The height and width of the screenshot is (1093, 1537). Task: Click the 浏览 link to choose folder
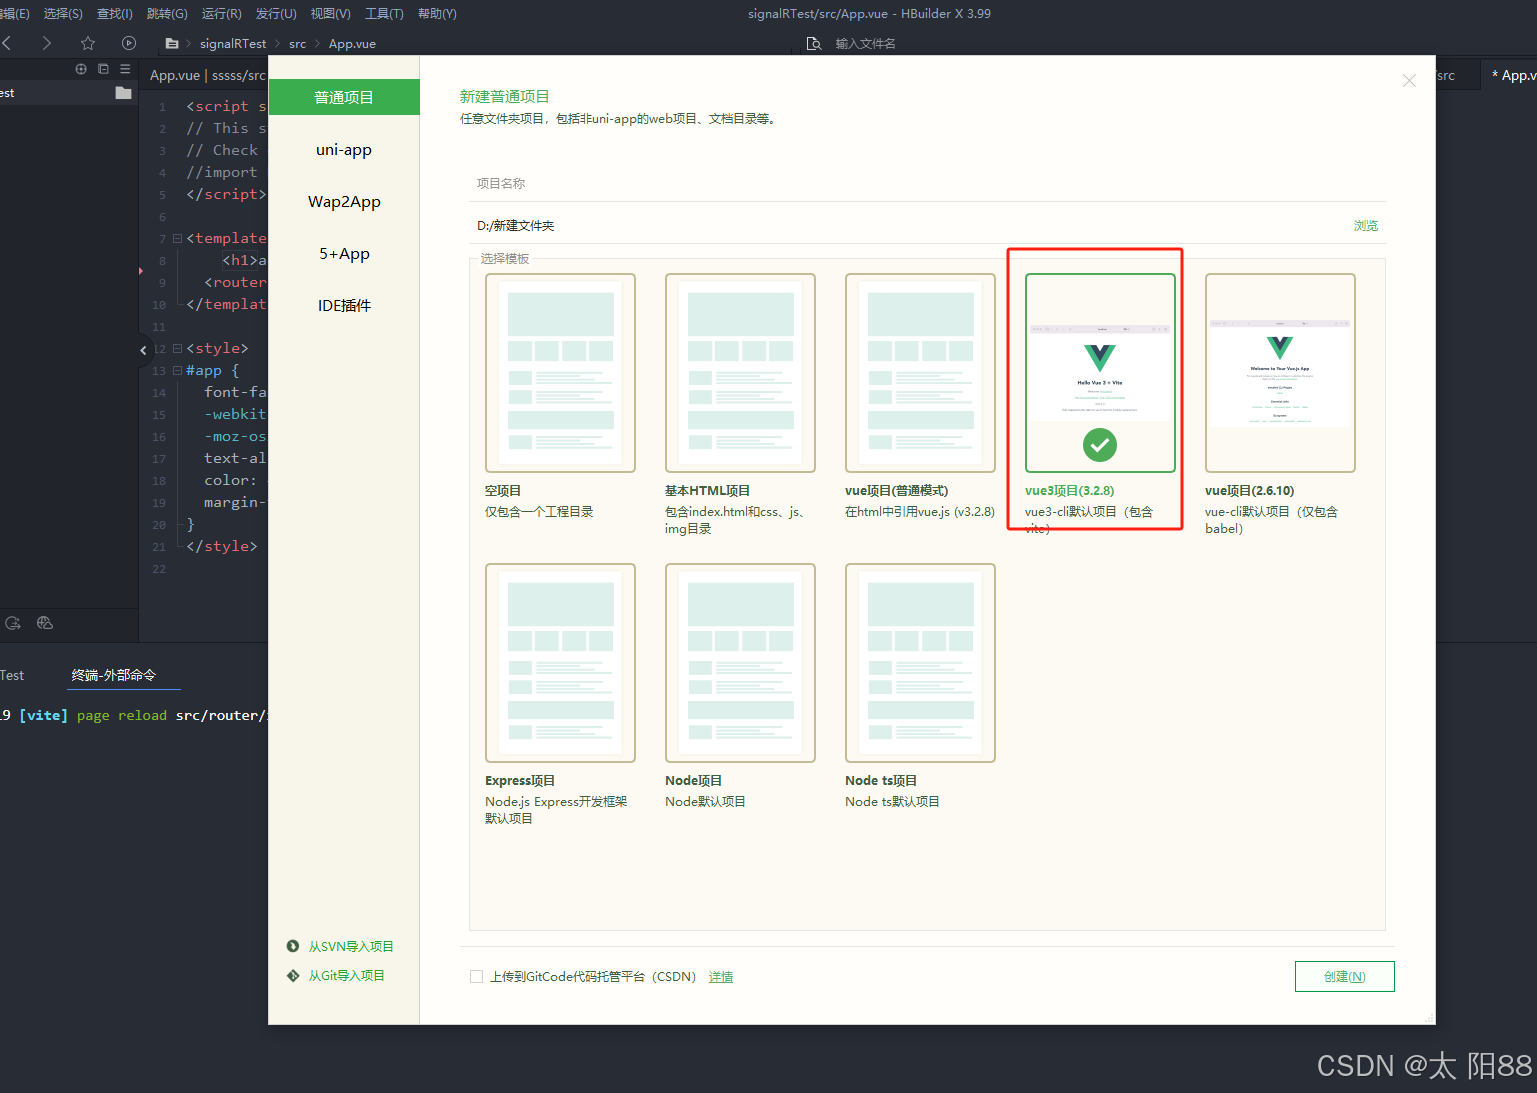pos(1366,226)
